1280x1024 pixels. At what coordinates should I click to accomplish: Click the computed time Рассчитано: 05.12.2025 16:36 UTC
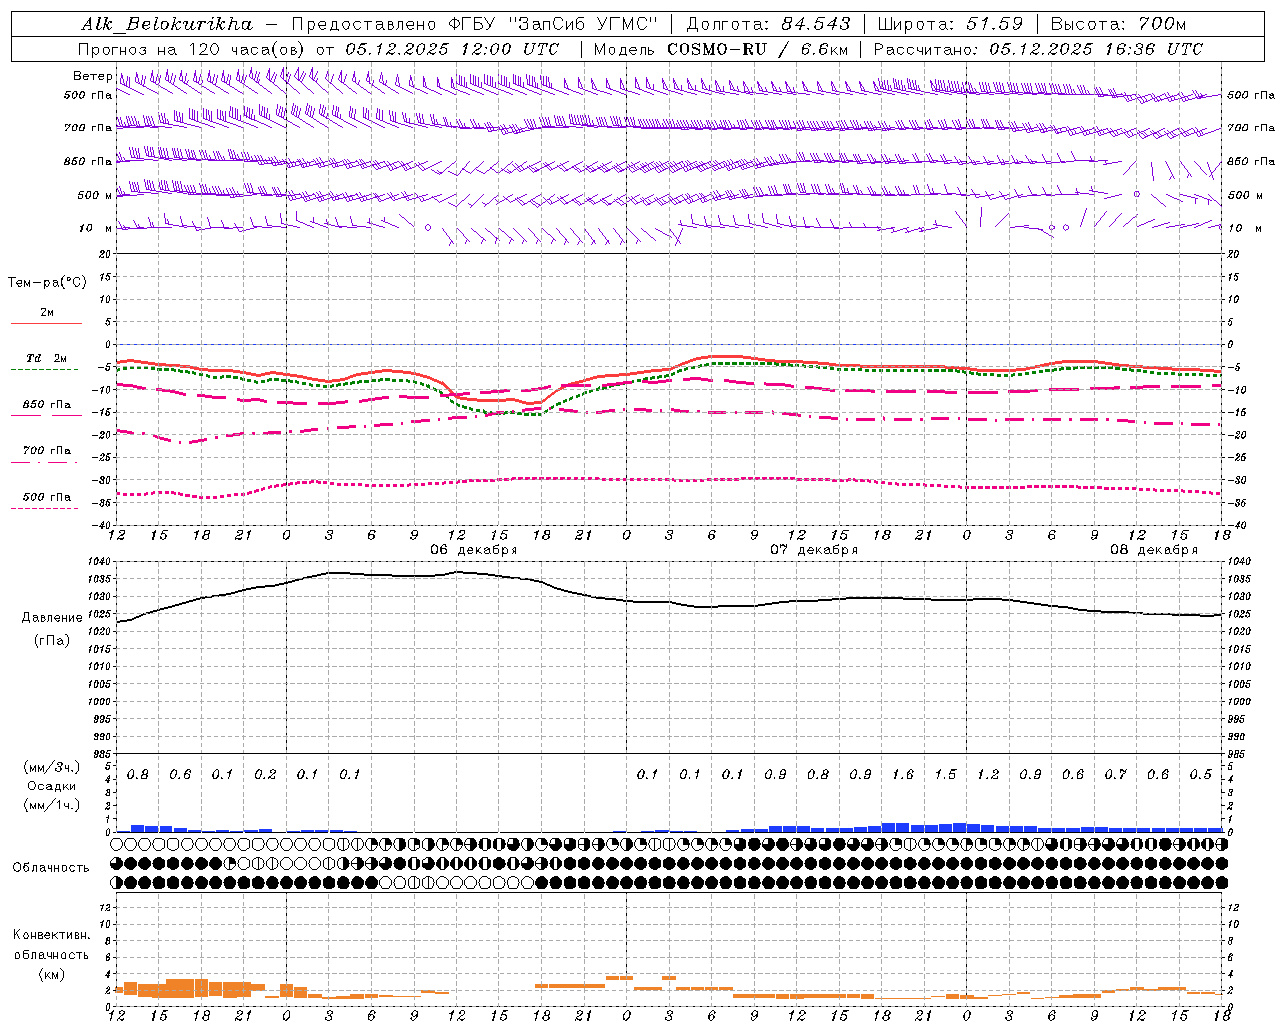click(x=1038, y=49)
